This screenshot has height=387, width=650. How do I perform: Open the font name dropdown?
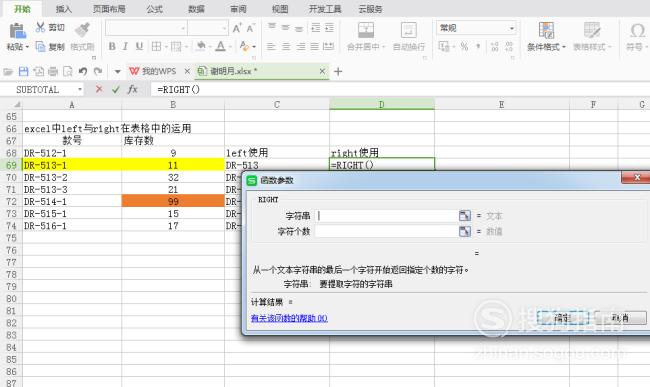(x=183, y=29)
